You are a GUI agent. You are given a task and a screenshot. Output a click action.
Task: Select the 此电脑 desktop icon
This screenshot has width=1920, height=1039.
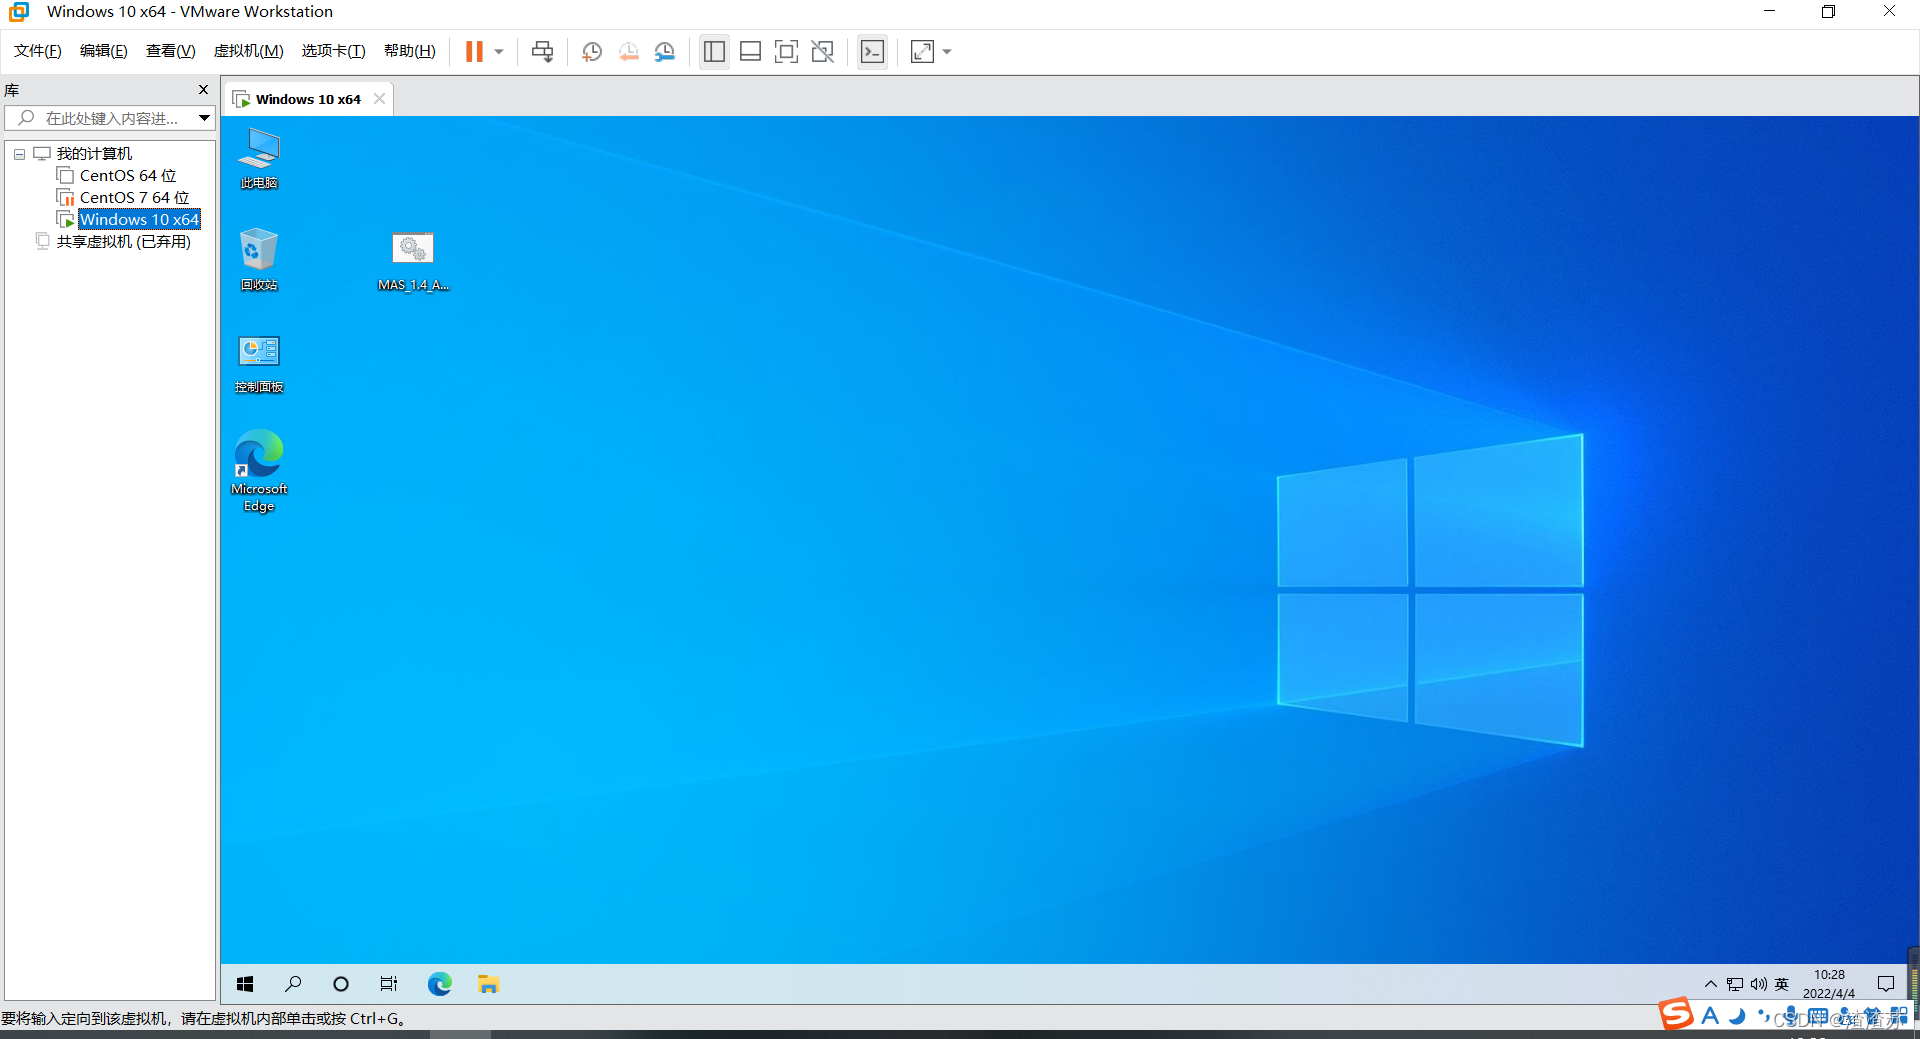(x=259, y=158)
